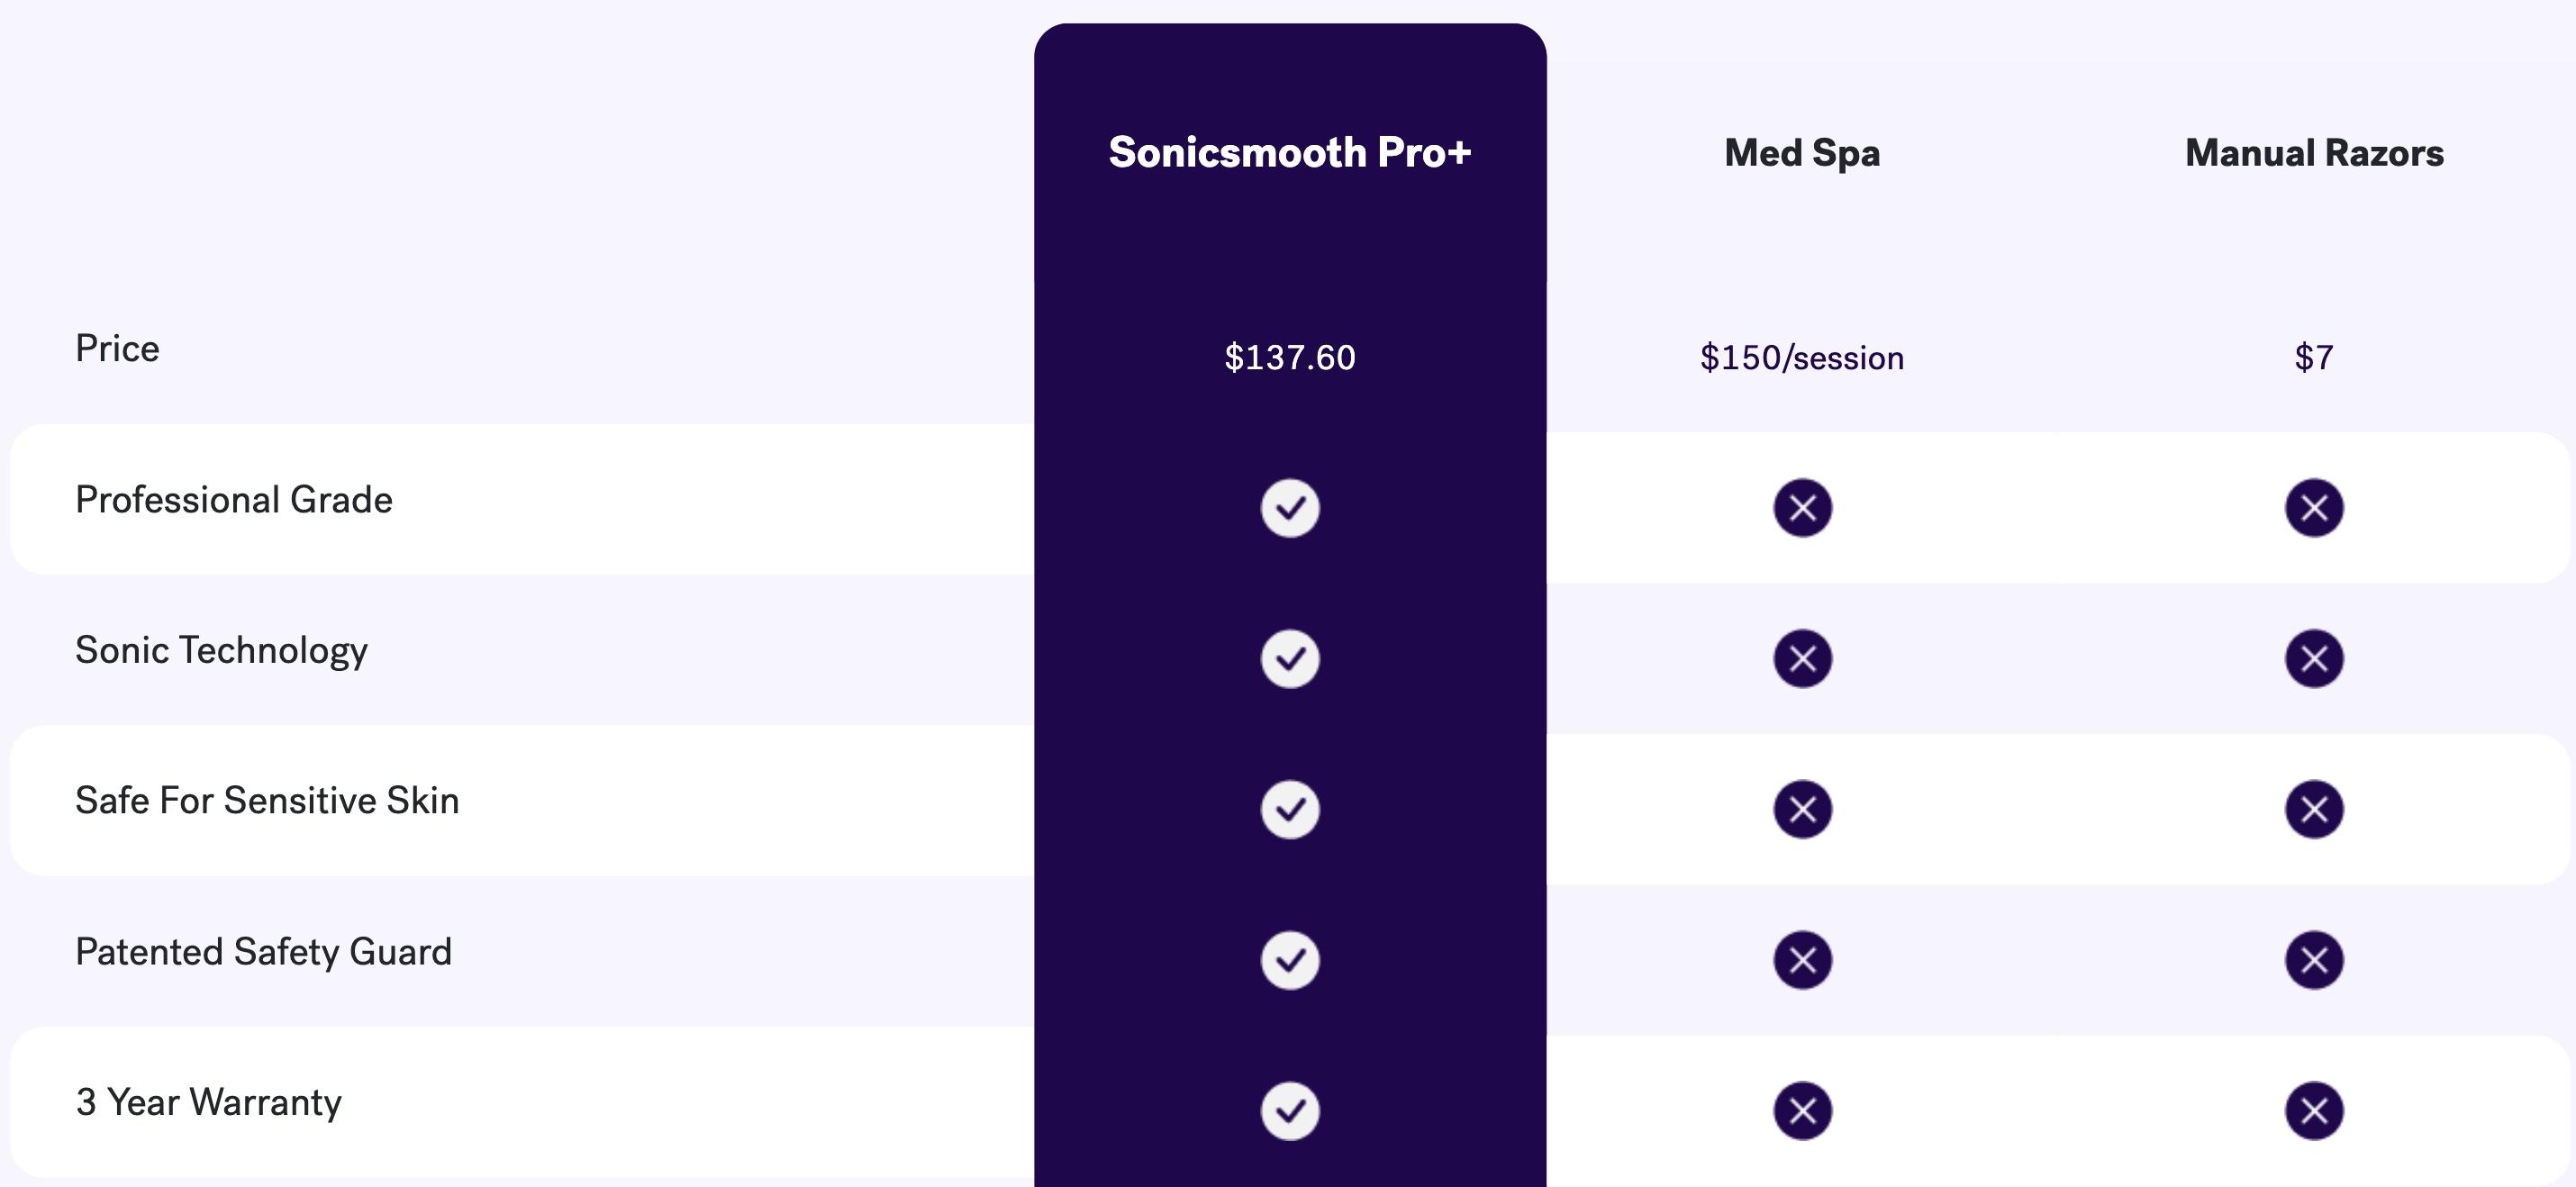Click Sonicsmooth Pro+ checkmark for Professional Grade
The width and height of the screenshot is (2576, 1187).
(1290, 508)
